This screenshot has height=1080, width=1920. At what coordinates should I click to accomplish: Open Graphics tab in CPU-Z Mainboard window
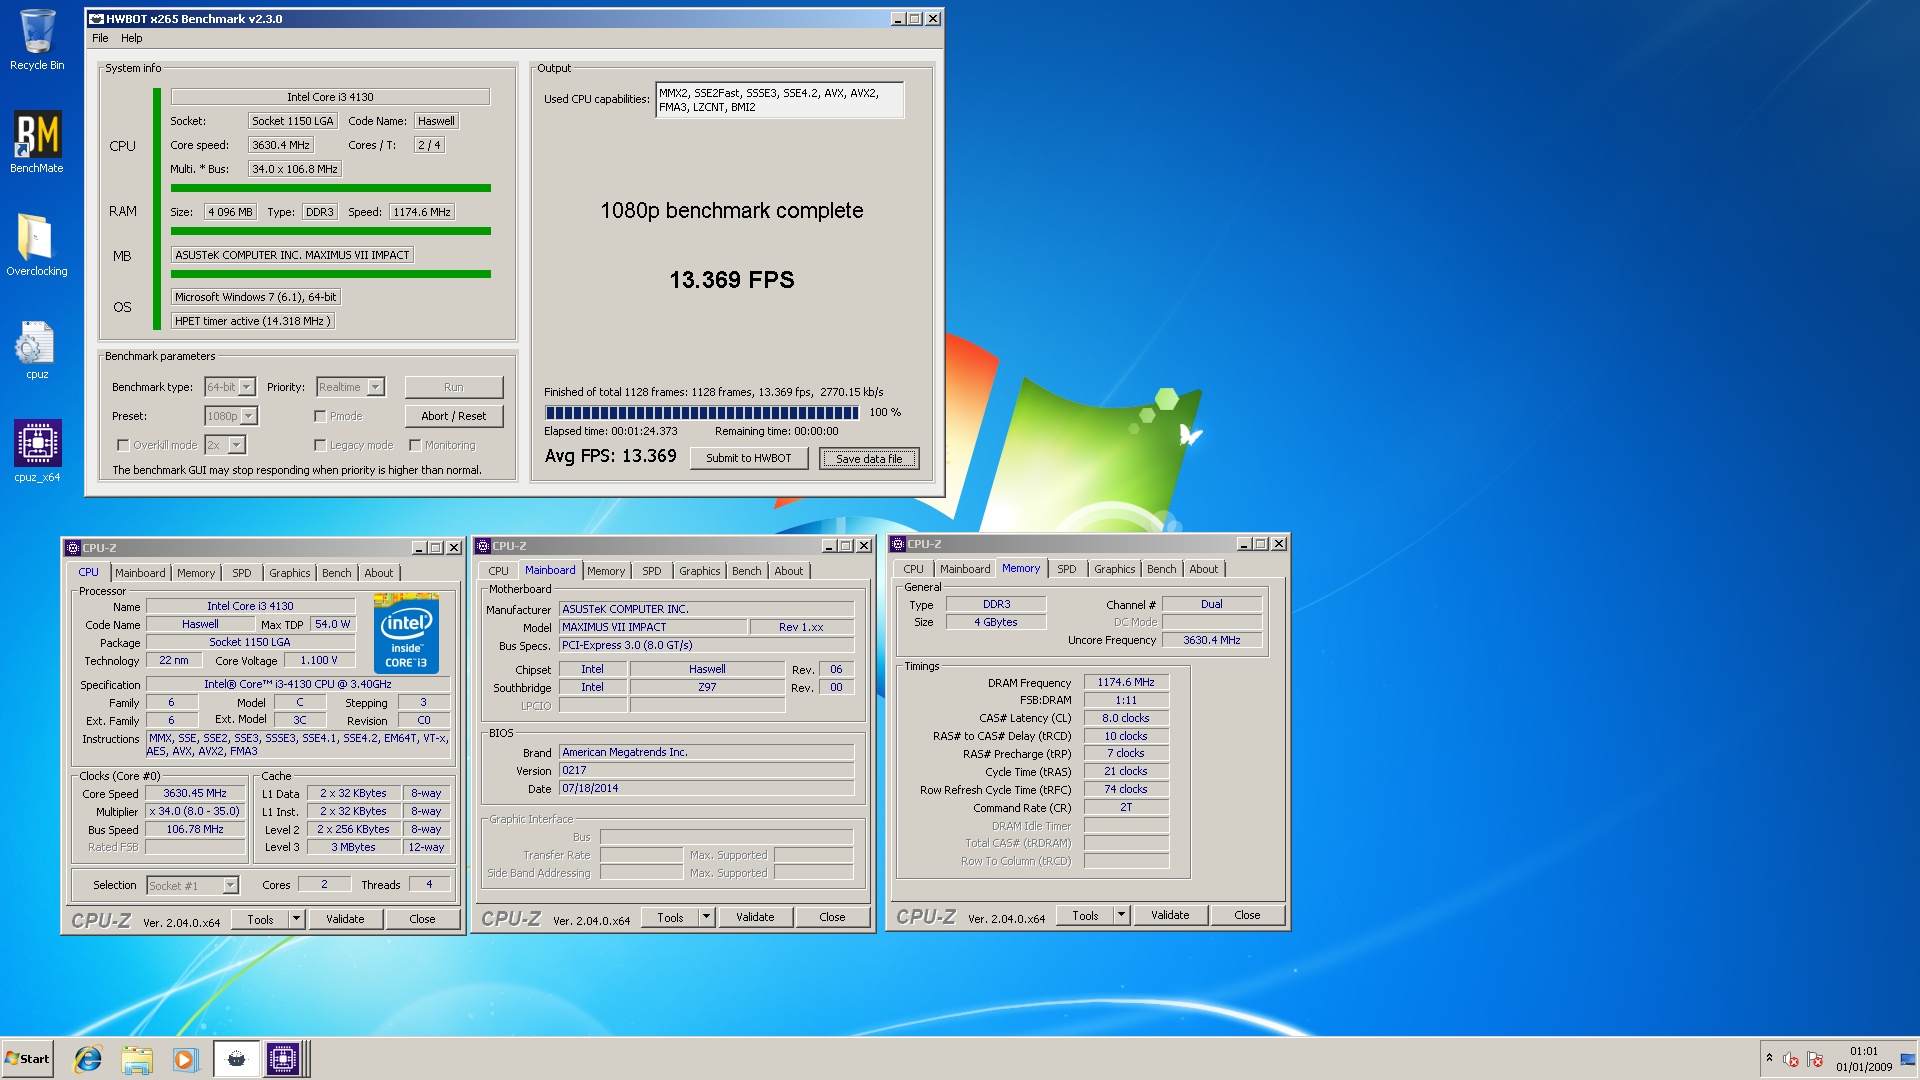click(700, 571)
